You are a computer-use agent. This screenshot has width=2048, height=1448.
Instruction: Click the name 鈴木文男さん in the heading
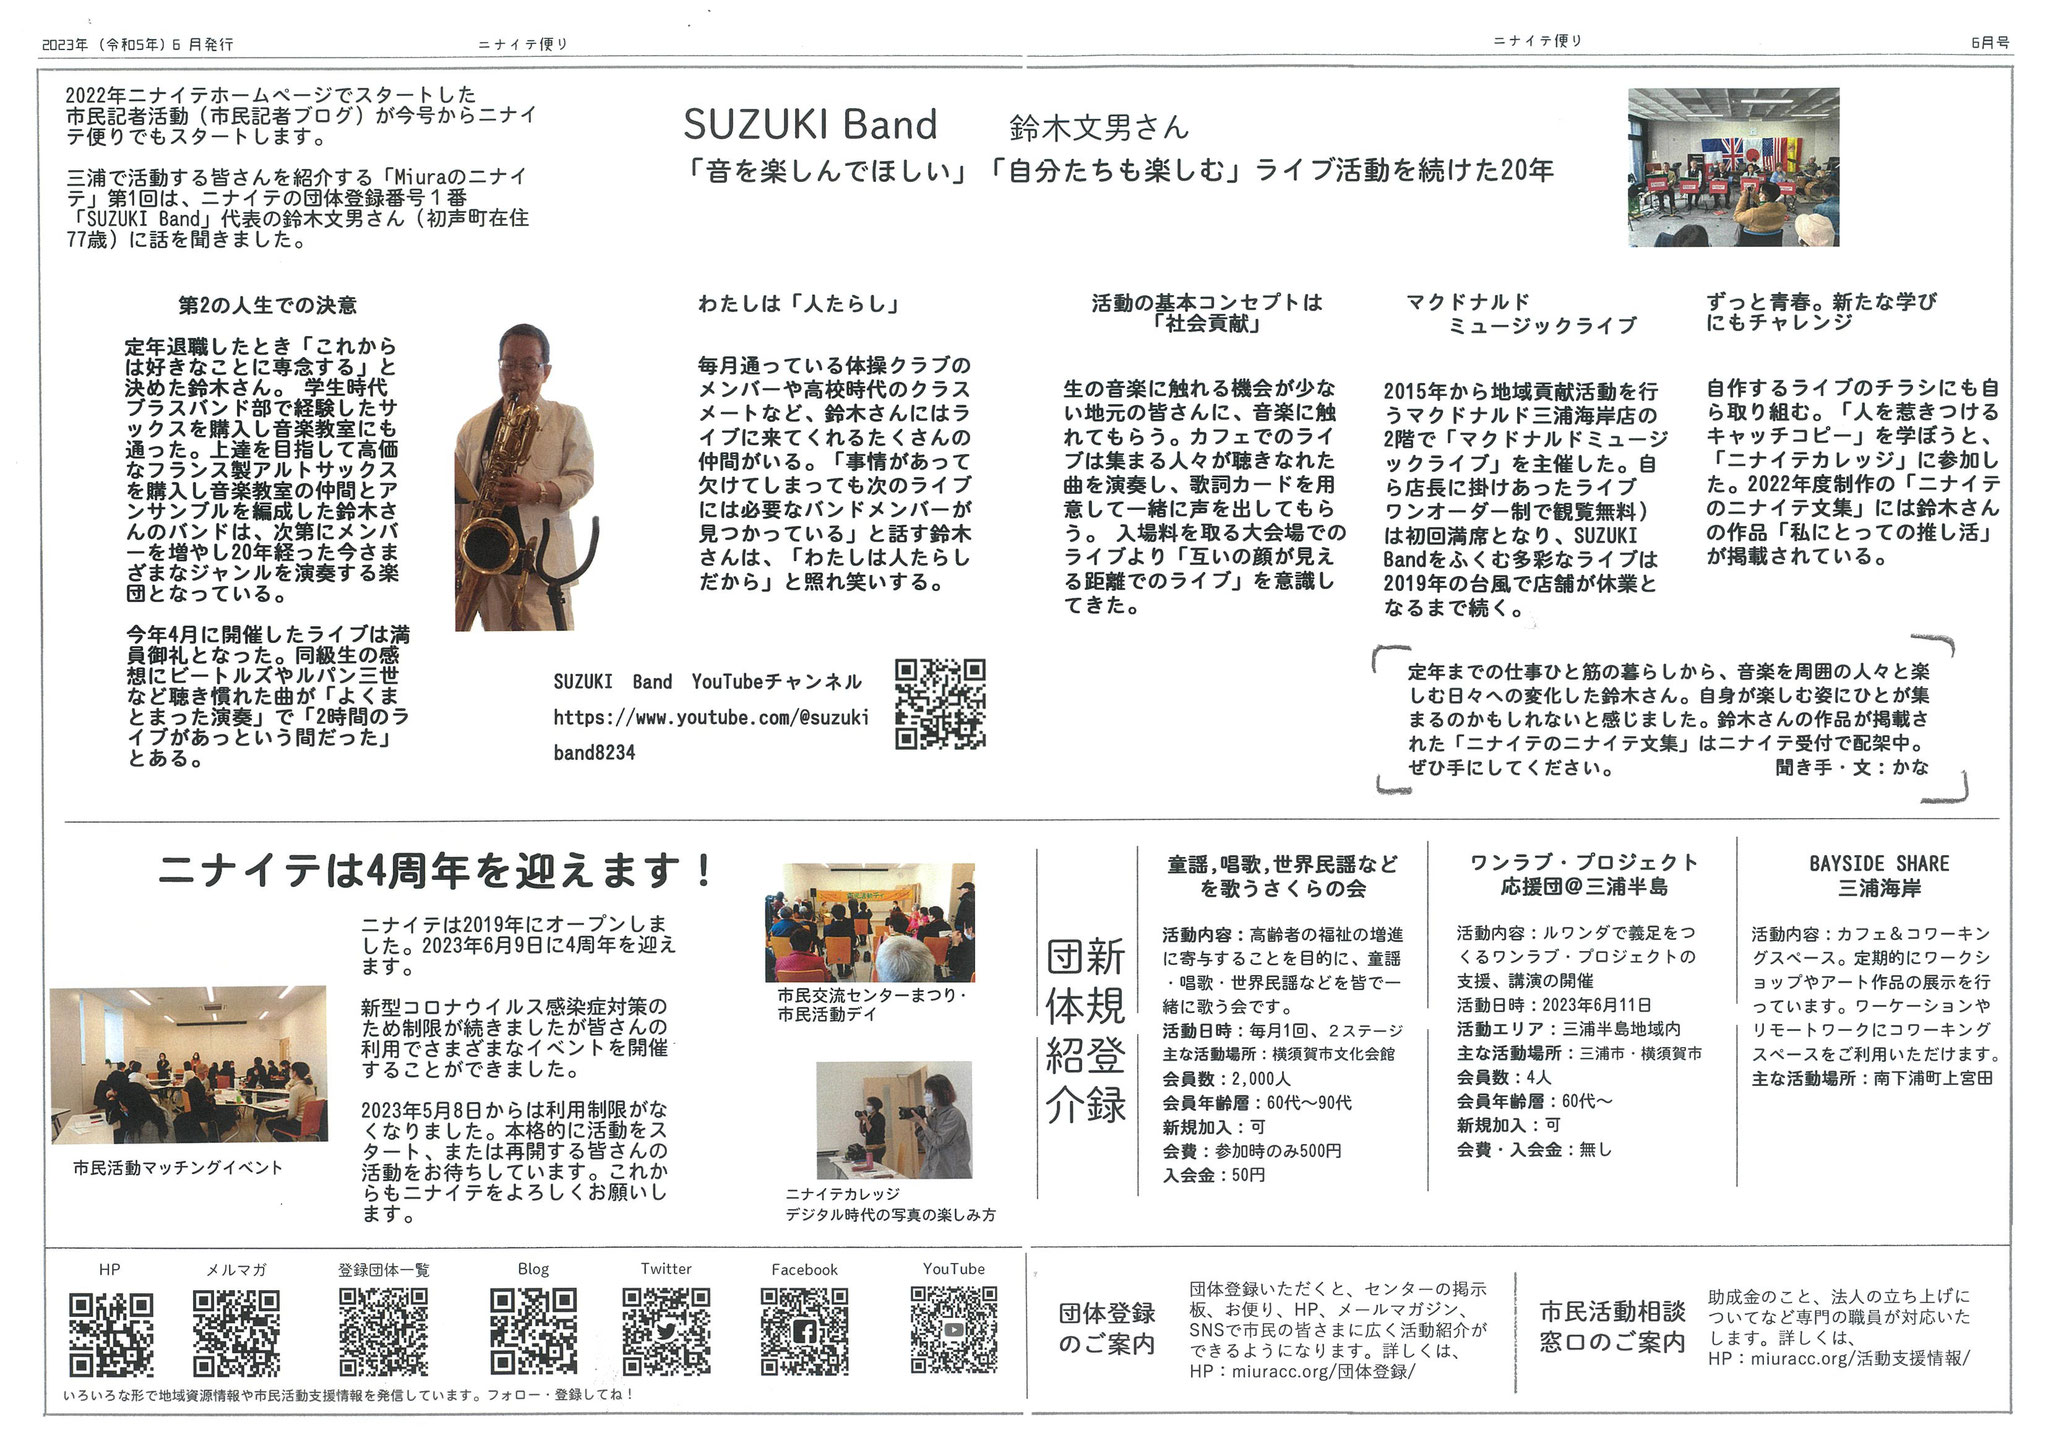tap(1099, 127)
